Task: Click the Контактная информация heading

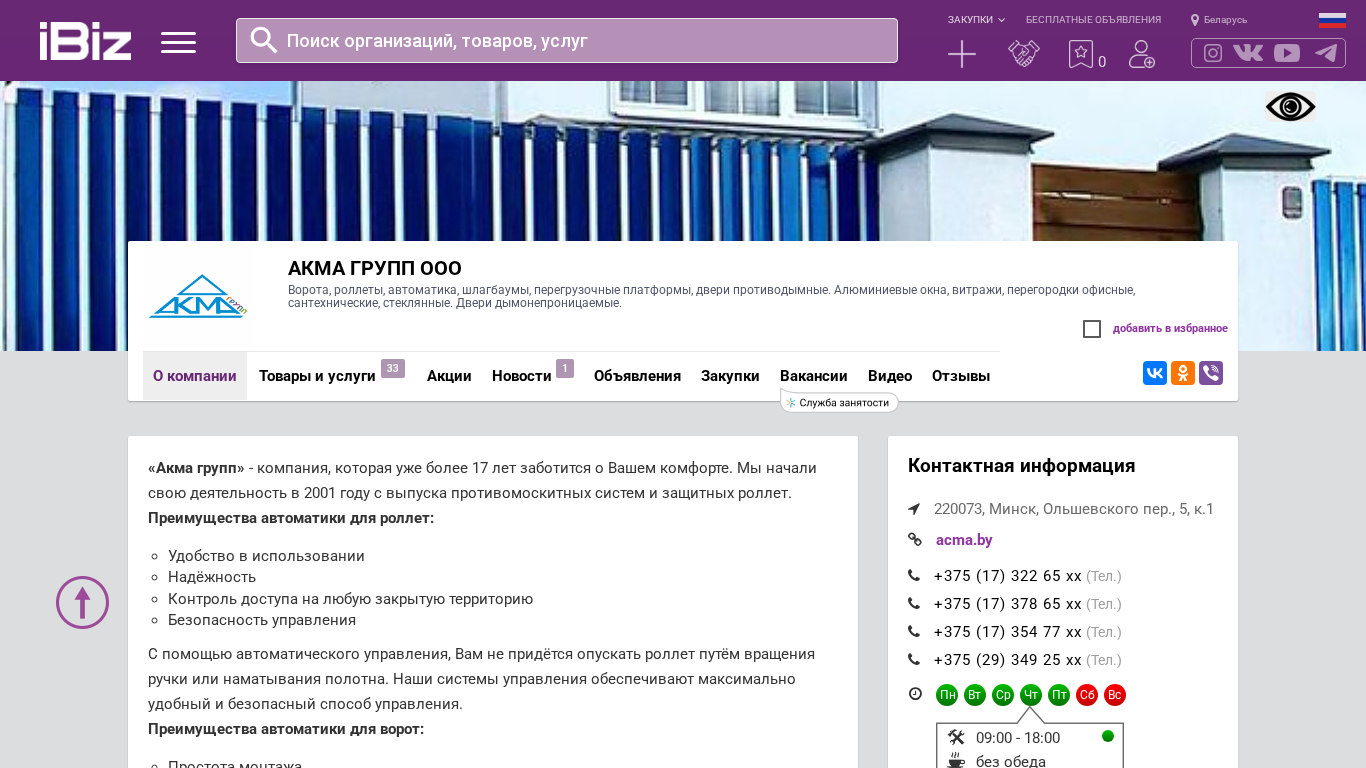Action: 1021,466
